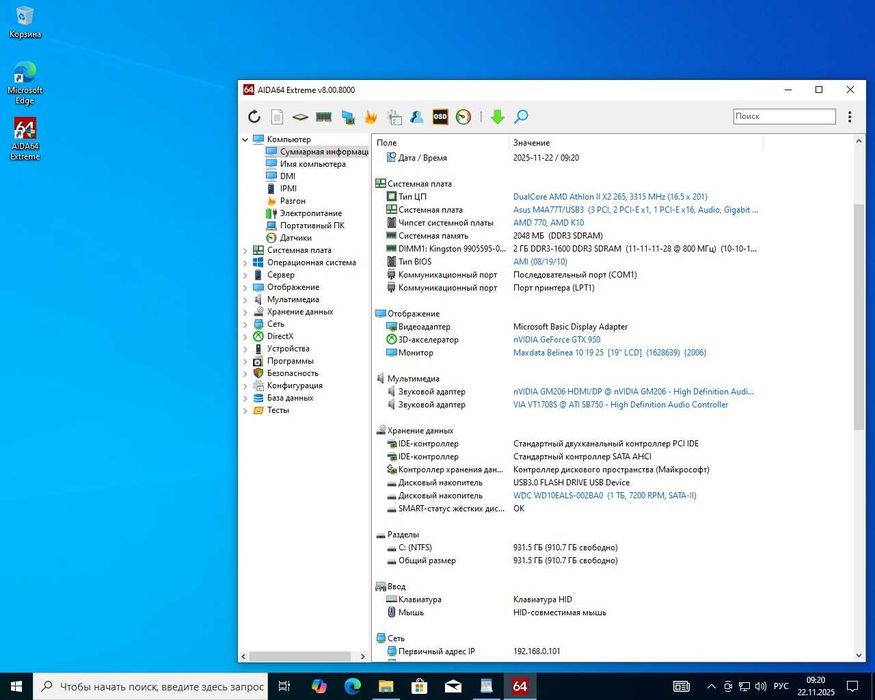875x700 pixels.
Task: Select Имя компьютера tree item
Action: pos(306,164)
